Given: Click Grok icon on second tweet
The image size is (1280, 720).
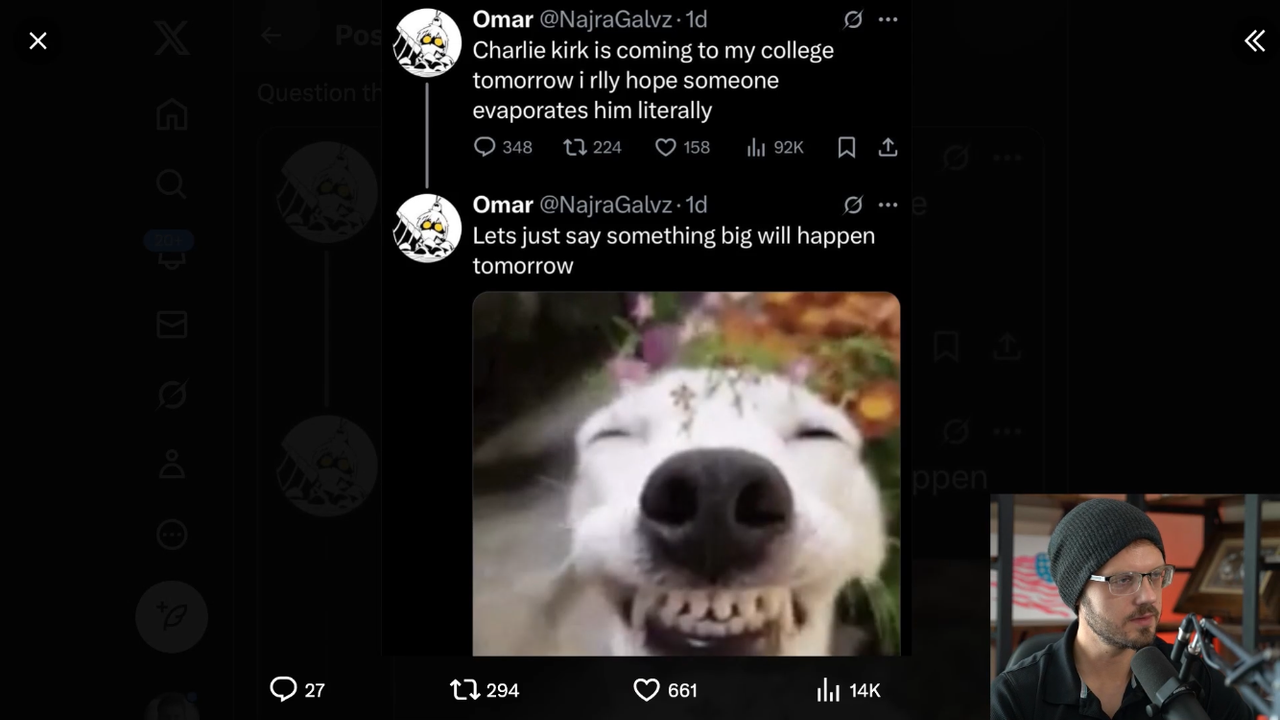Looking at the screenshot, I should click(853, 204).
